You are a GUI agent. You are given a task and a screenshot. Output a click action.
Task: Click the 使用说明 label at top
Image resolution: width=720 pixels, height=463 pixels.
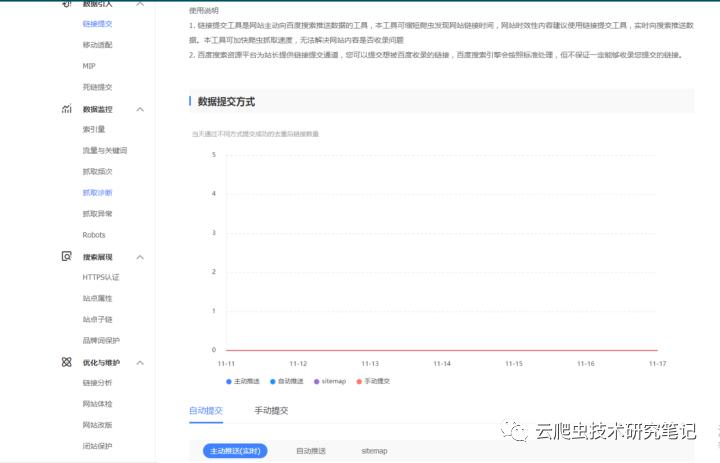coord(204,11)
